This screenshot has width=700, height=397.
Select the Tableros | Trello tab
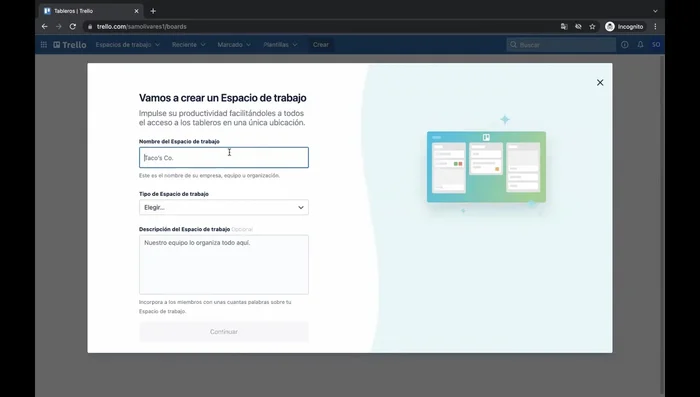click(x=91, y=11)
